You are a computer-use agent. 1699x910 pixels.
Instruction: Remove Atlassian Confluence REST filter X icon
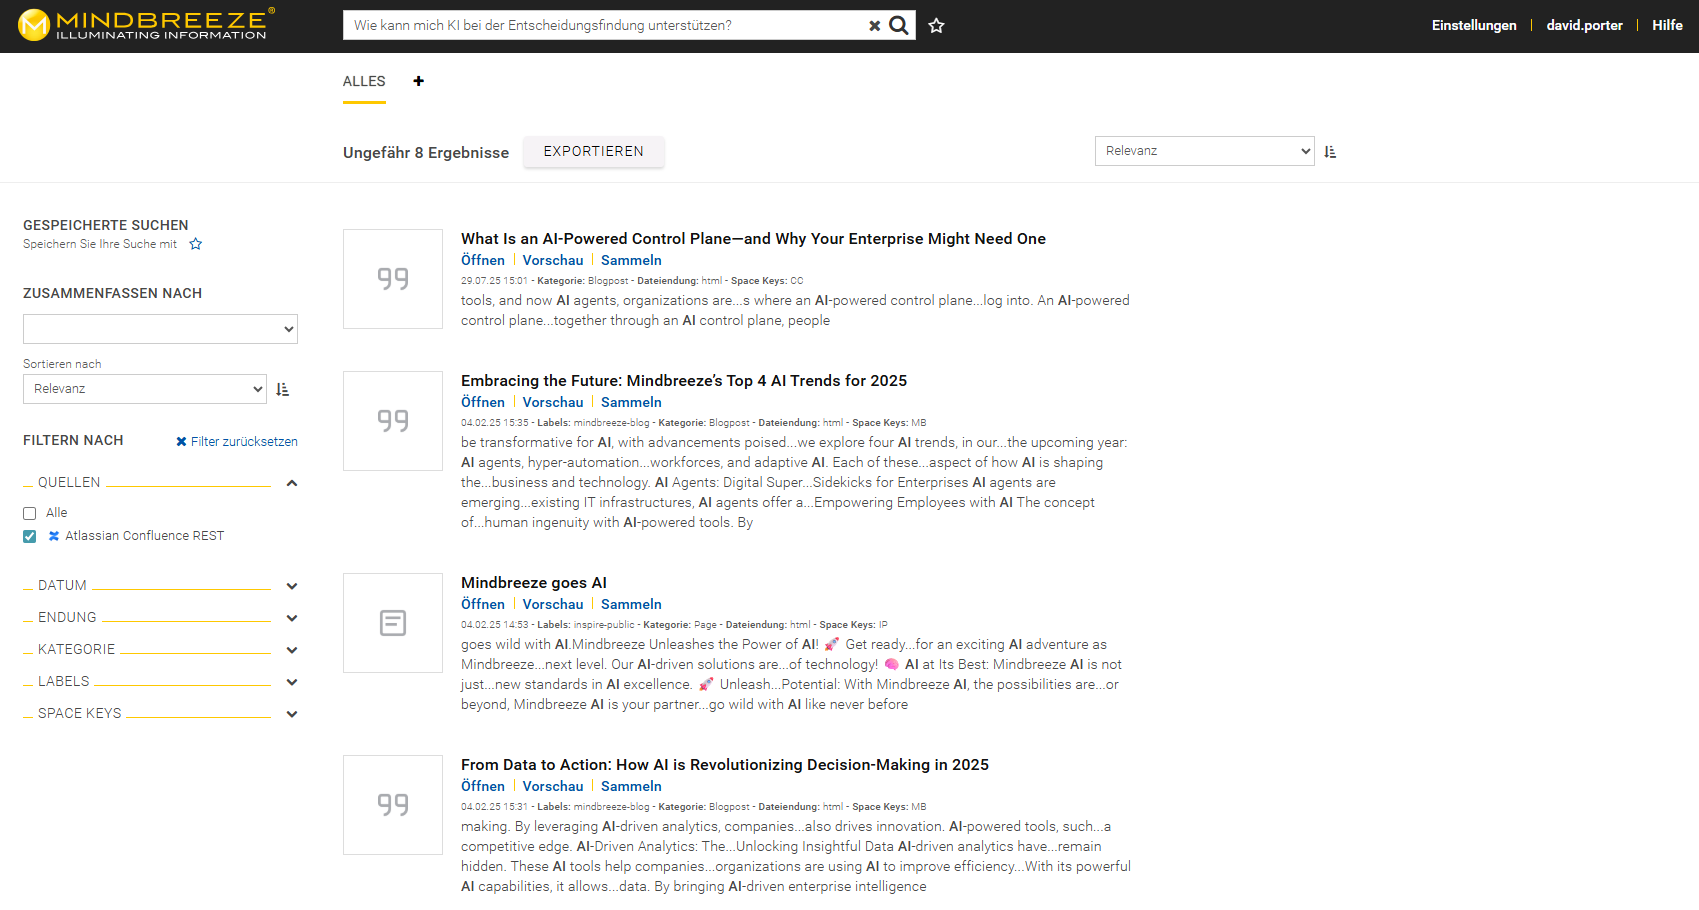click(54, 536)
